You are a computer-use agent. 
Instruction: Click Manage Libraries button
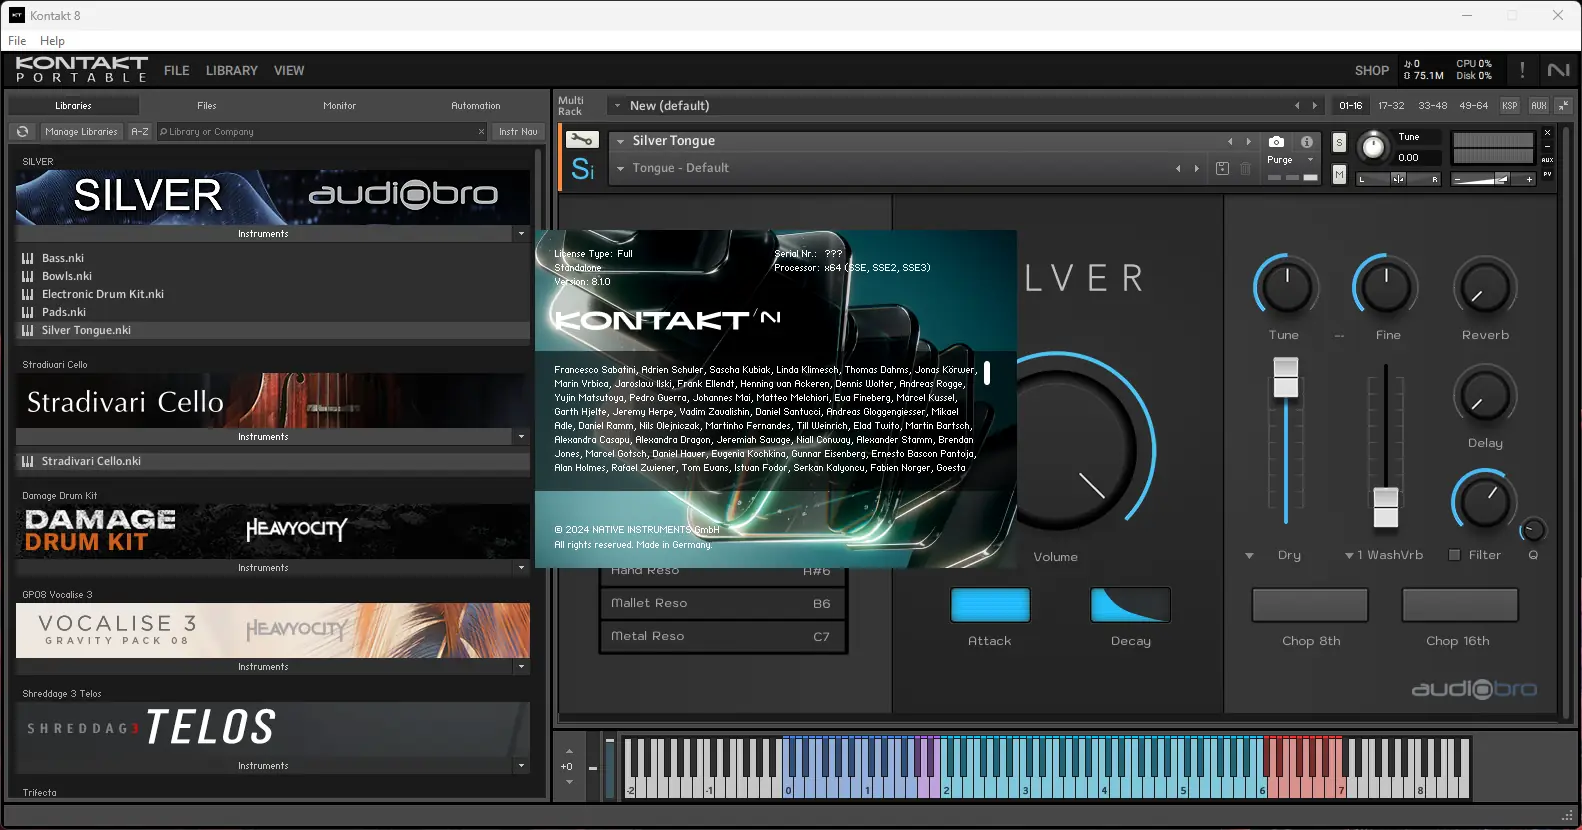81,132
